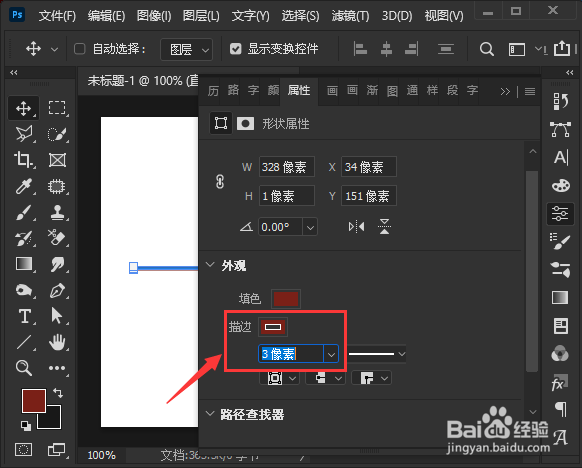Select the Zoom tool in toolbox

[x=23, y=368]
